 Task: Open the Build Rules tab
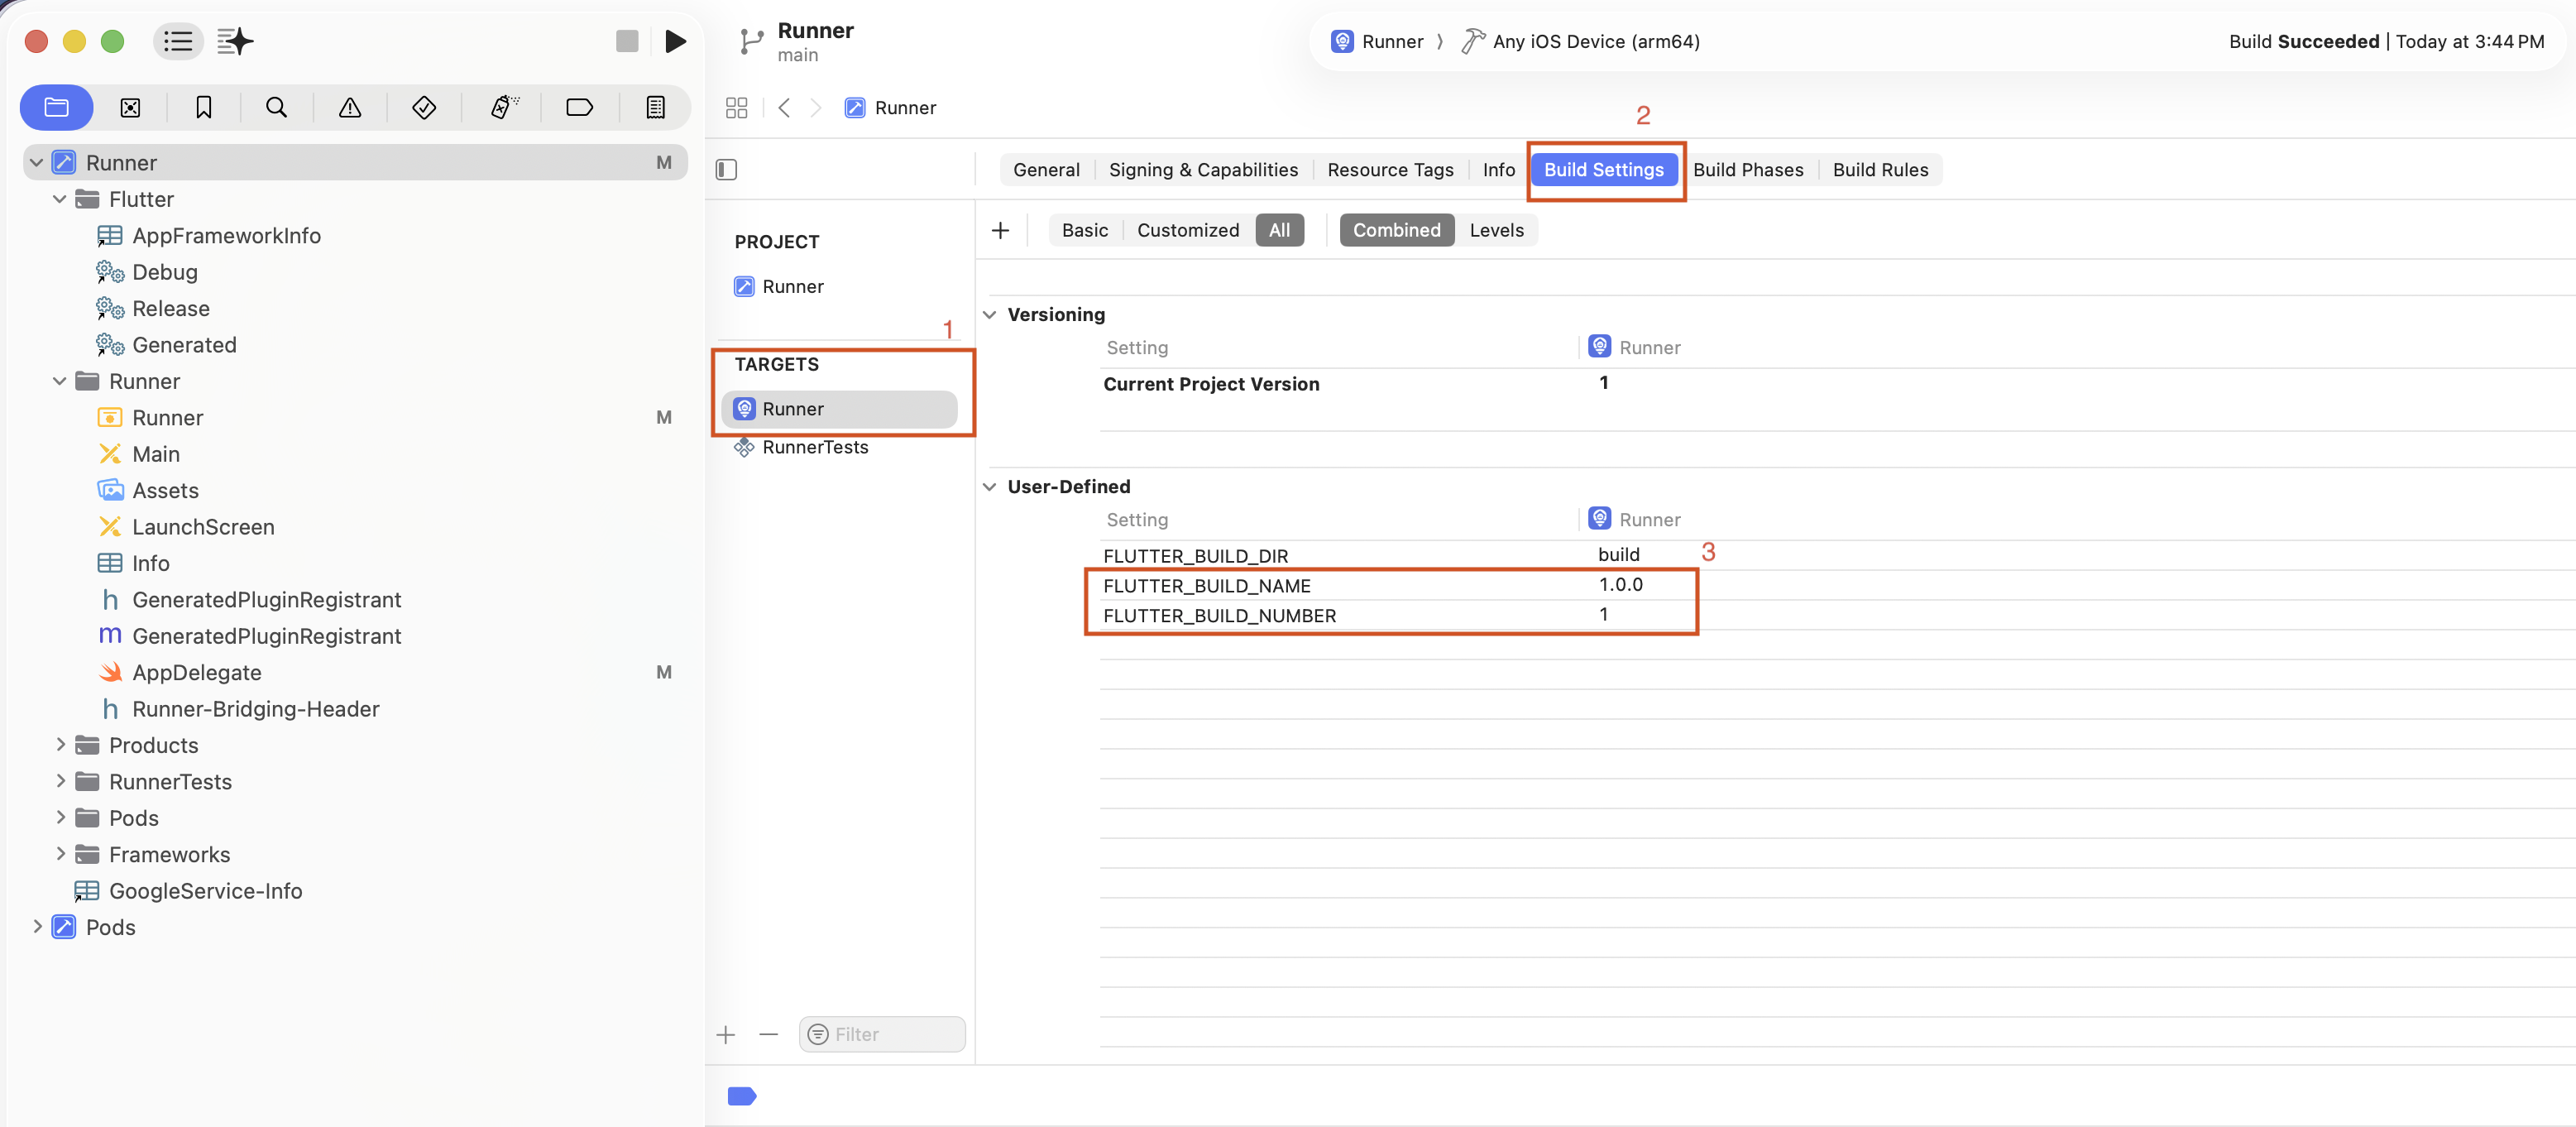click(1880, 170)
